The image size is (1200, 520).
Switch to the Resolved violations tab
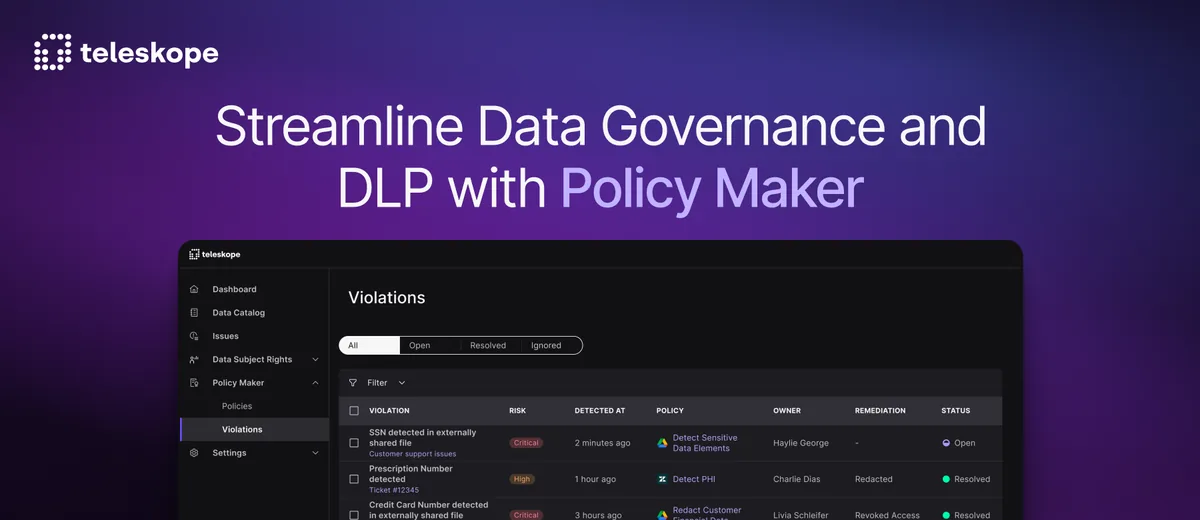pyautogui.click(x=491, y=345)
